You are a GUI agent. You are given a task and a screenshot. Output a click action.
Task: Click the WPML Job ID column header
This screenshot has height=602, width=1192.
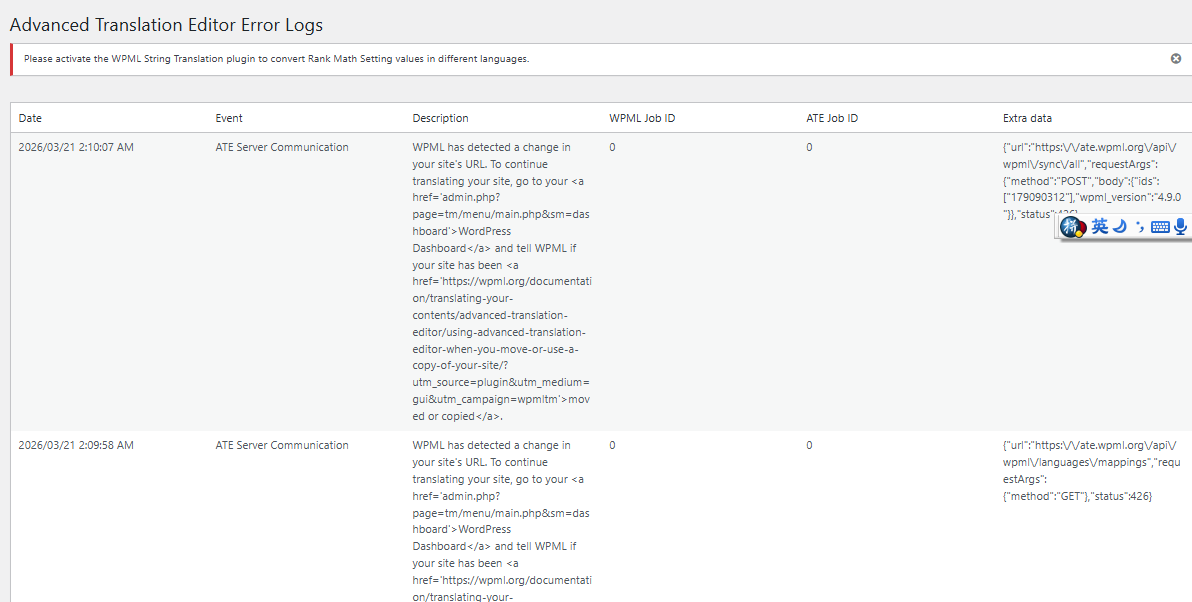[x=642, y=118]
